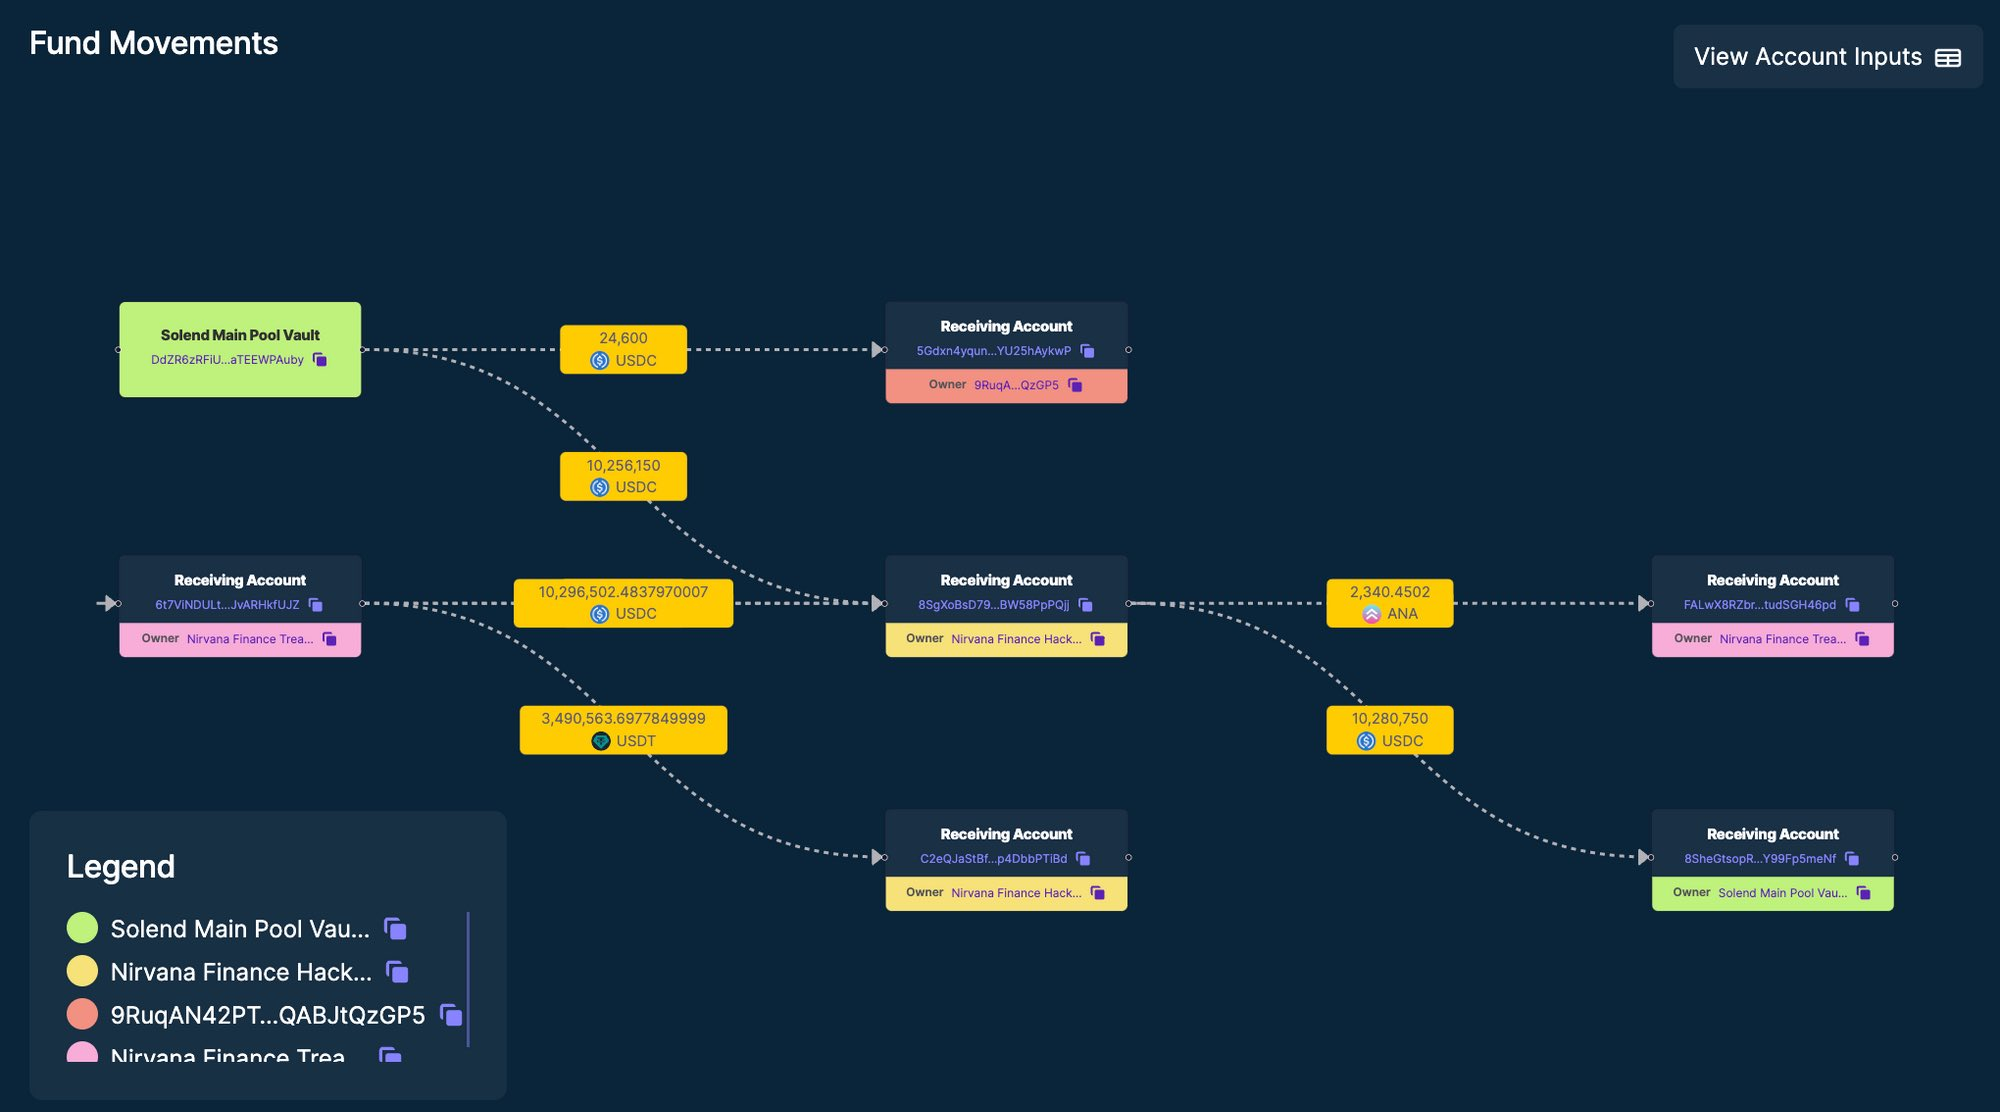The image size is (2000, 1112).
Task: Copy owner address 9RuqA...QzGP5
Action: pyautogui.click(x=1075, y=385)
